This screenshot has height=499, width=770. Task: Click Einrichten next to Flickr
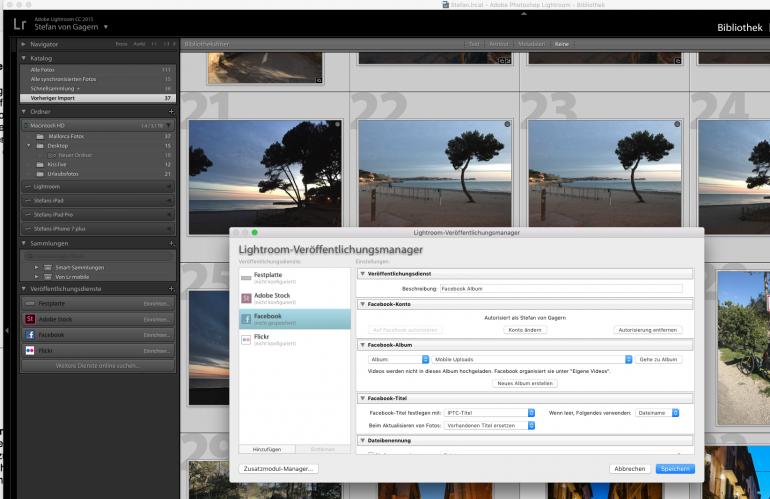[x=157, y=351]
